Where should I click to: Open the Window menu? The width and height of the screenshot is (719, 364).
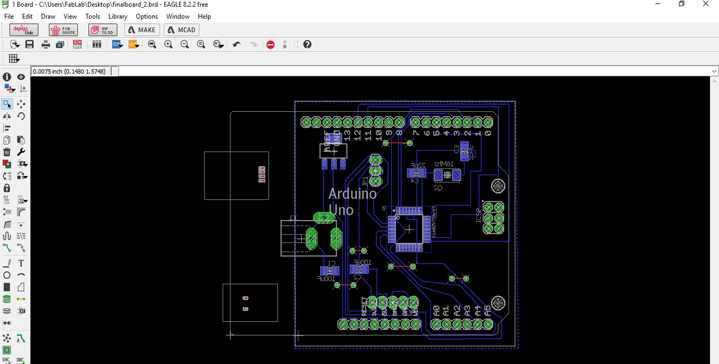(178, 17)
